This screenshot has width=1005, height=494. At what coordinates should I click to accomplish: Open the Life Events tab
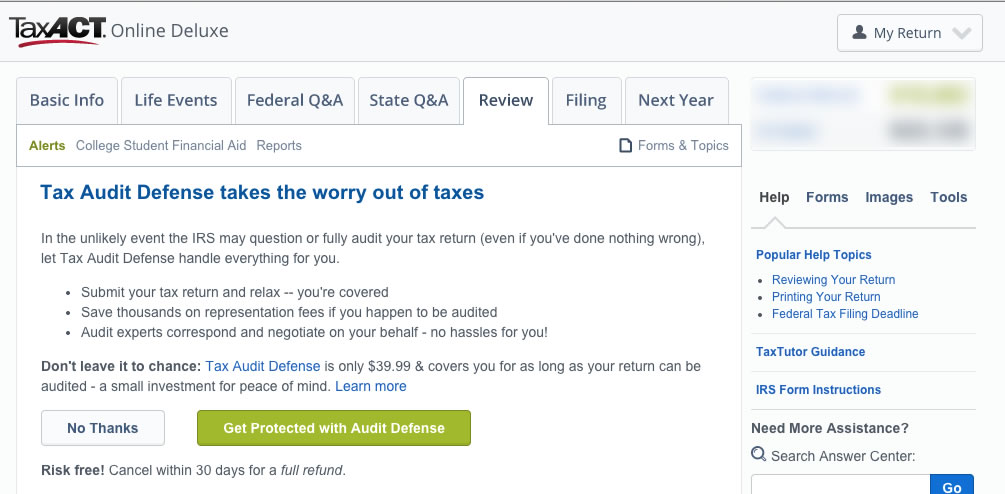tap(176, 101)
